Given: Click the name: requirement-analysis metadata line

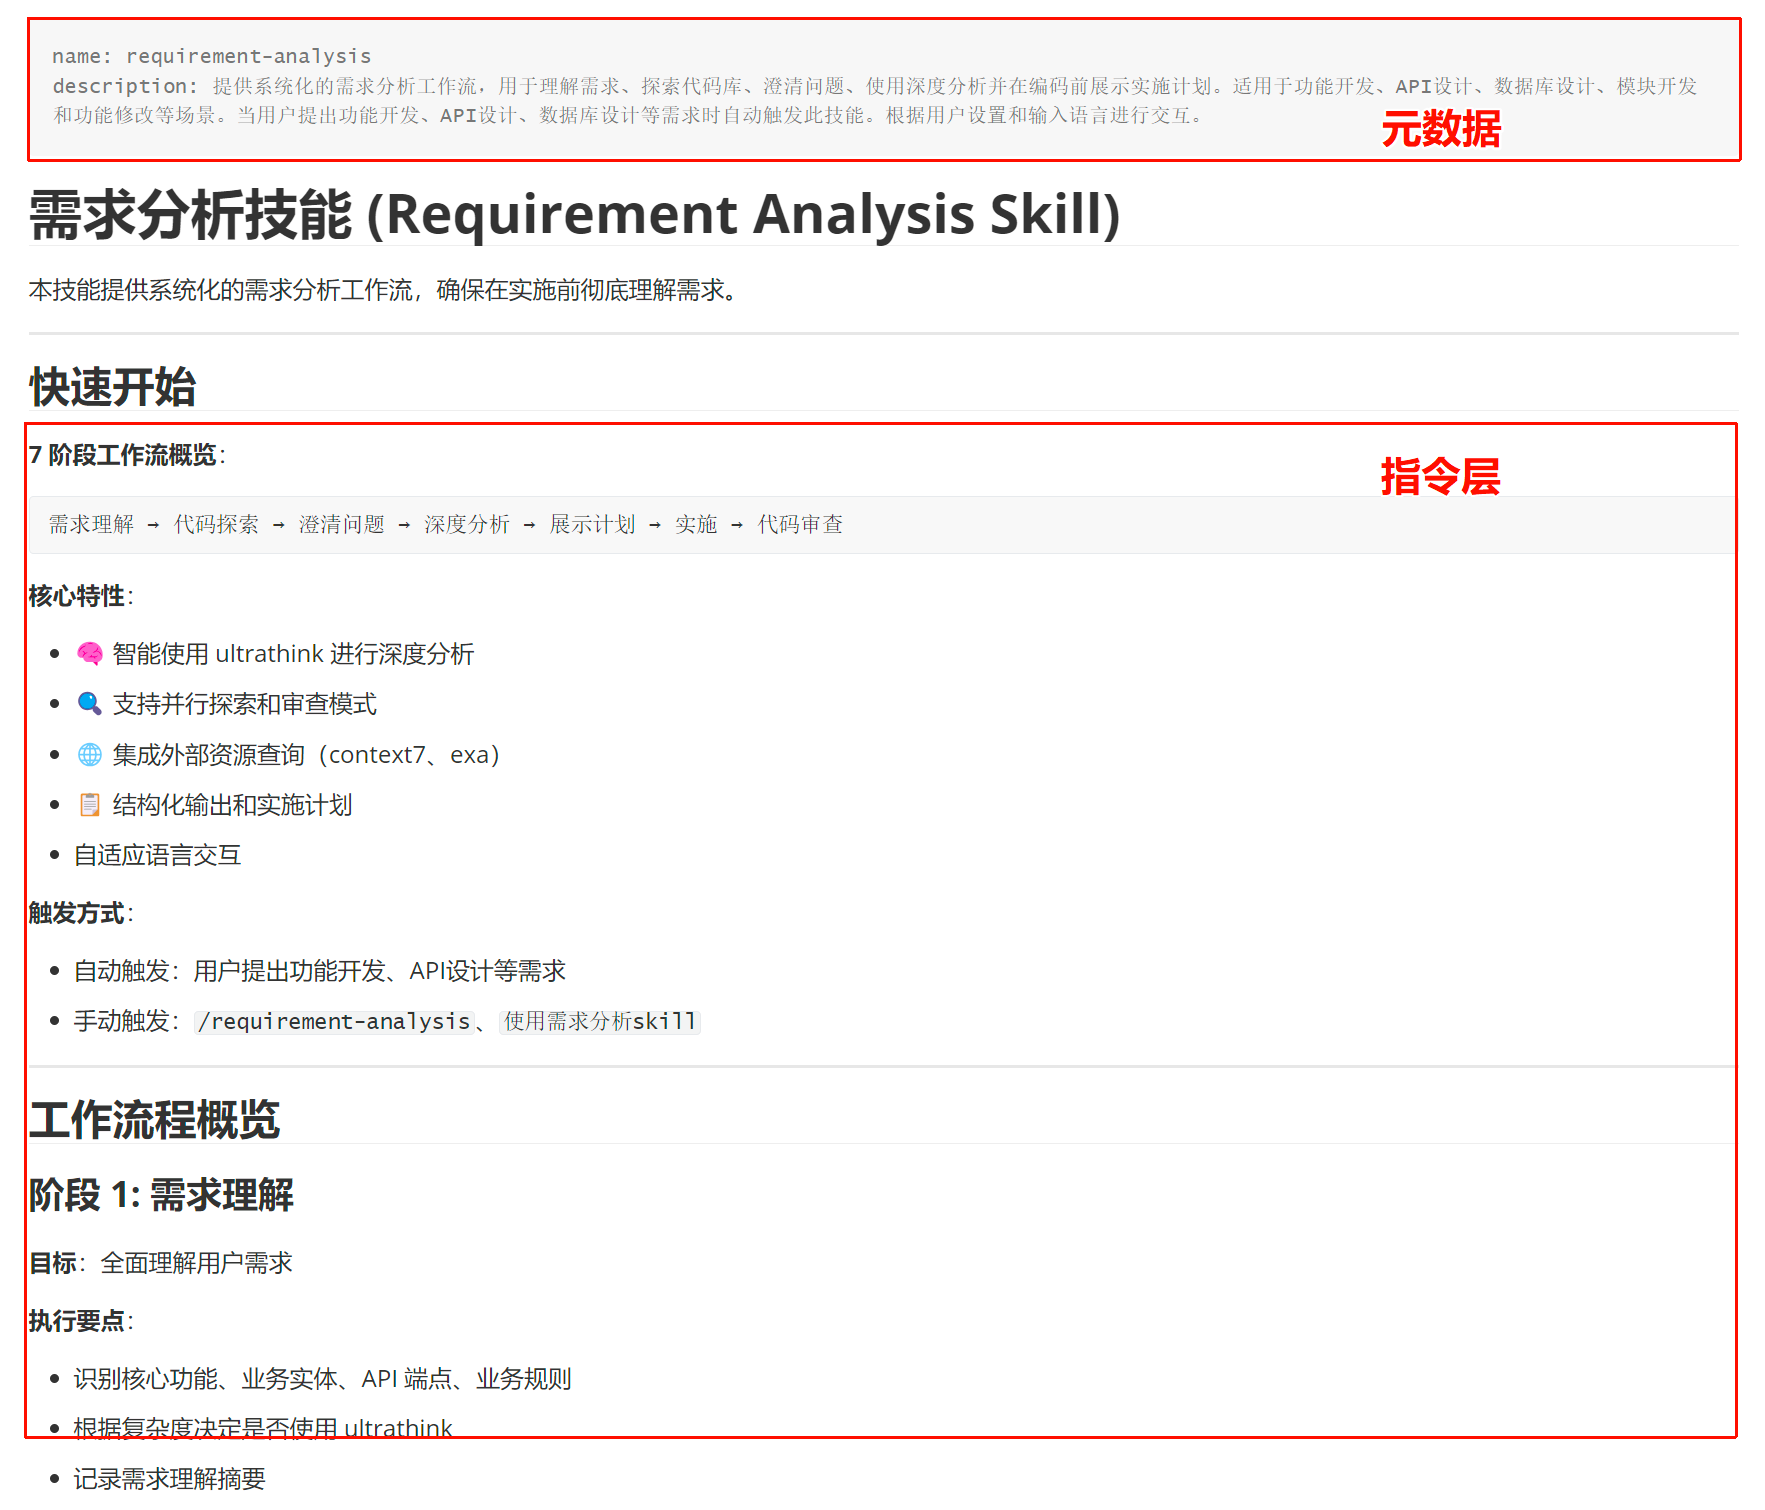Looking at the screenshot, I should pyautogui.click(x=212, y=57).
